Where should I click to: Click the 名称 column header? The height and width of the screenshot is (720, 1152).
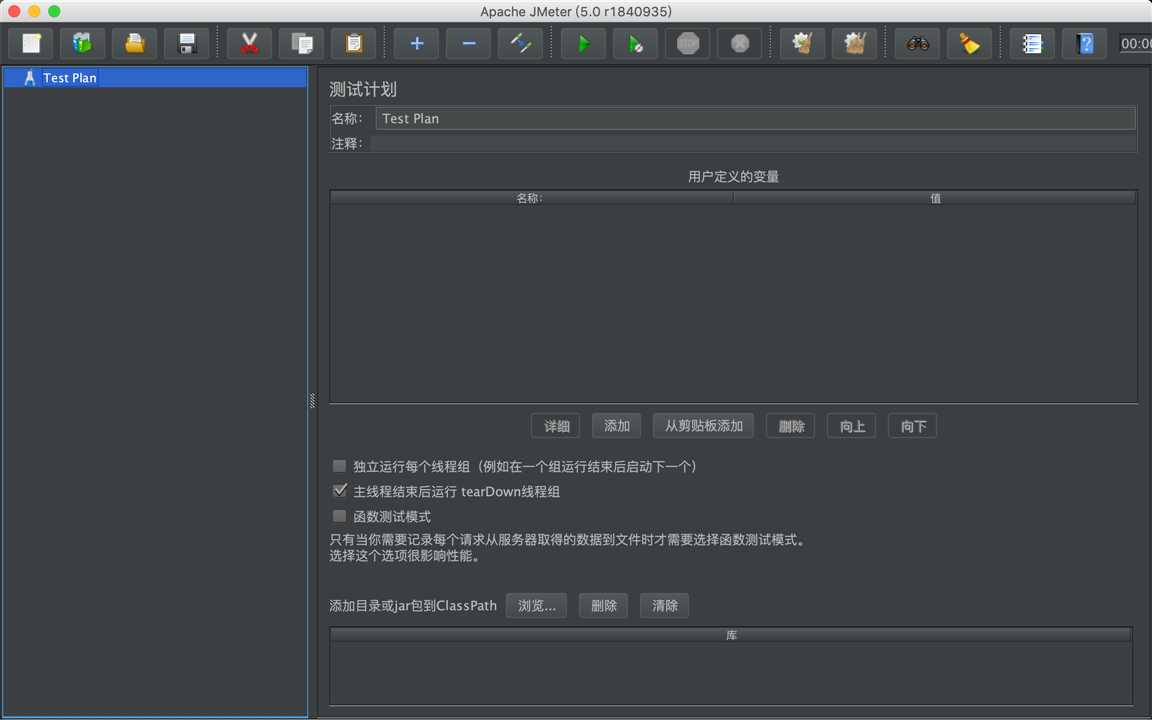tap(531, 198)
